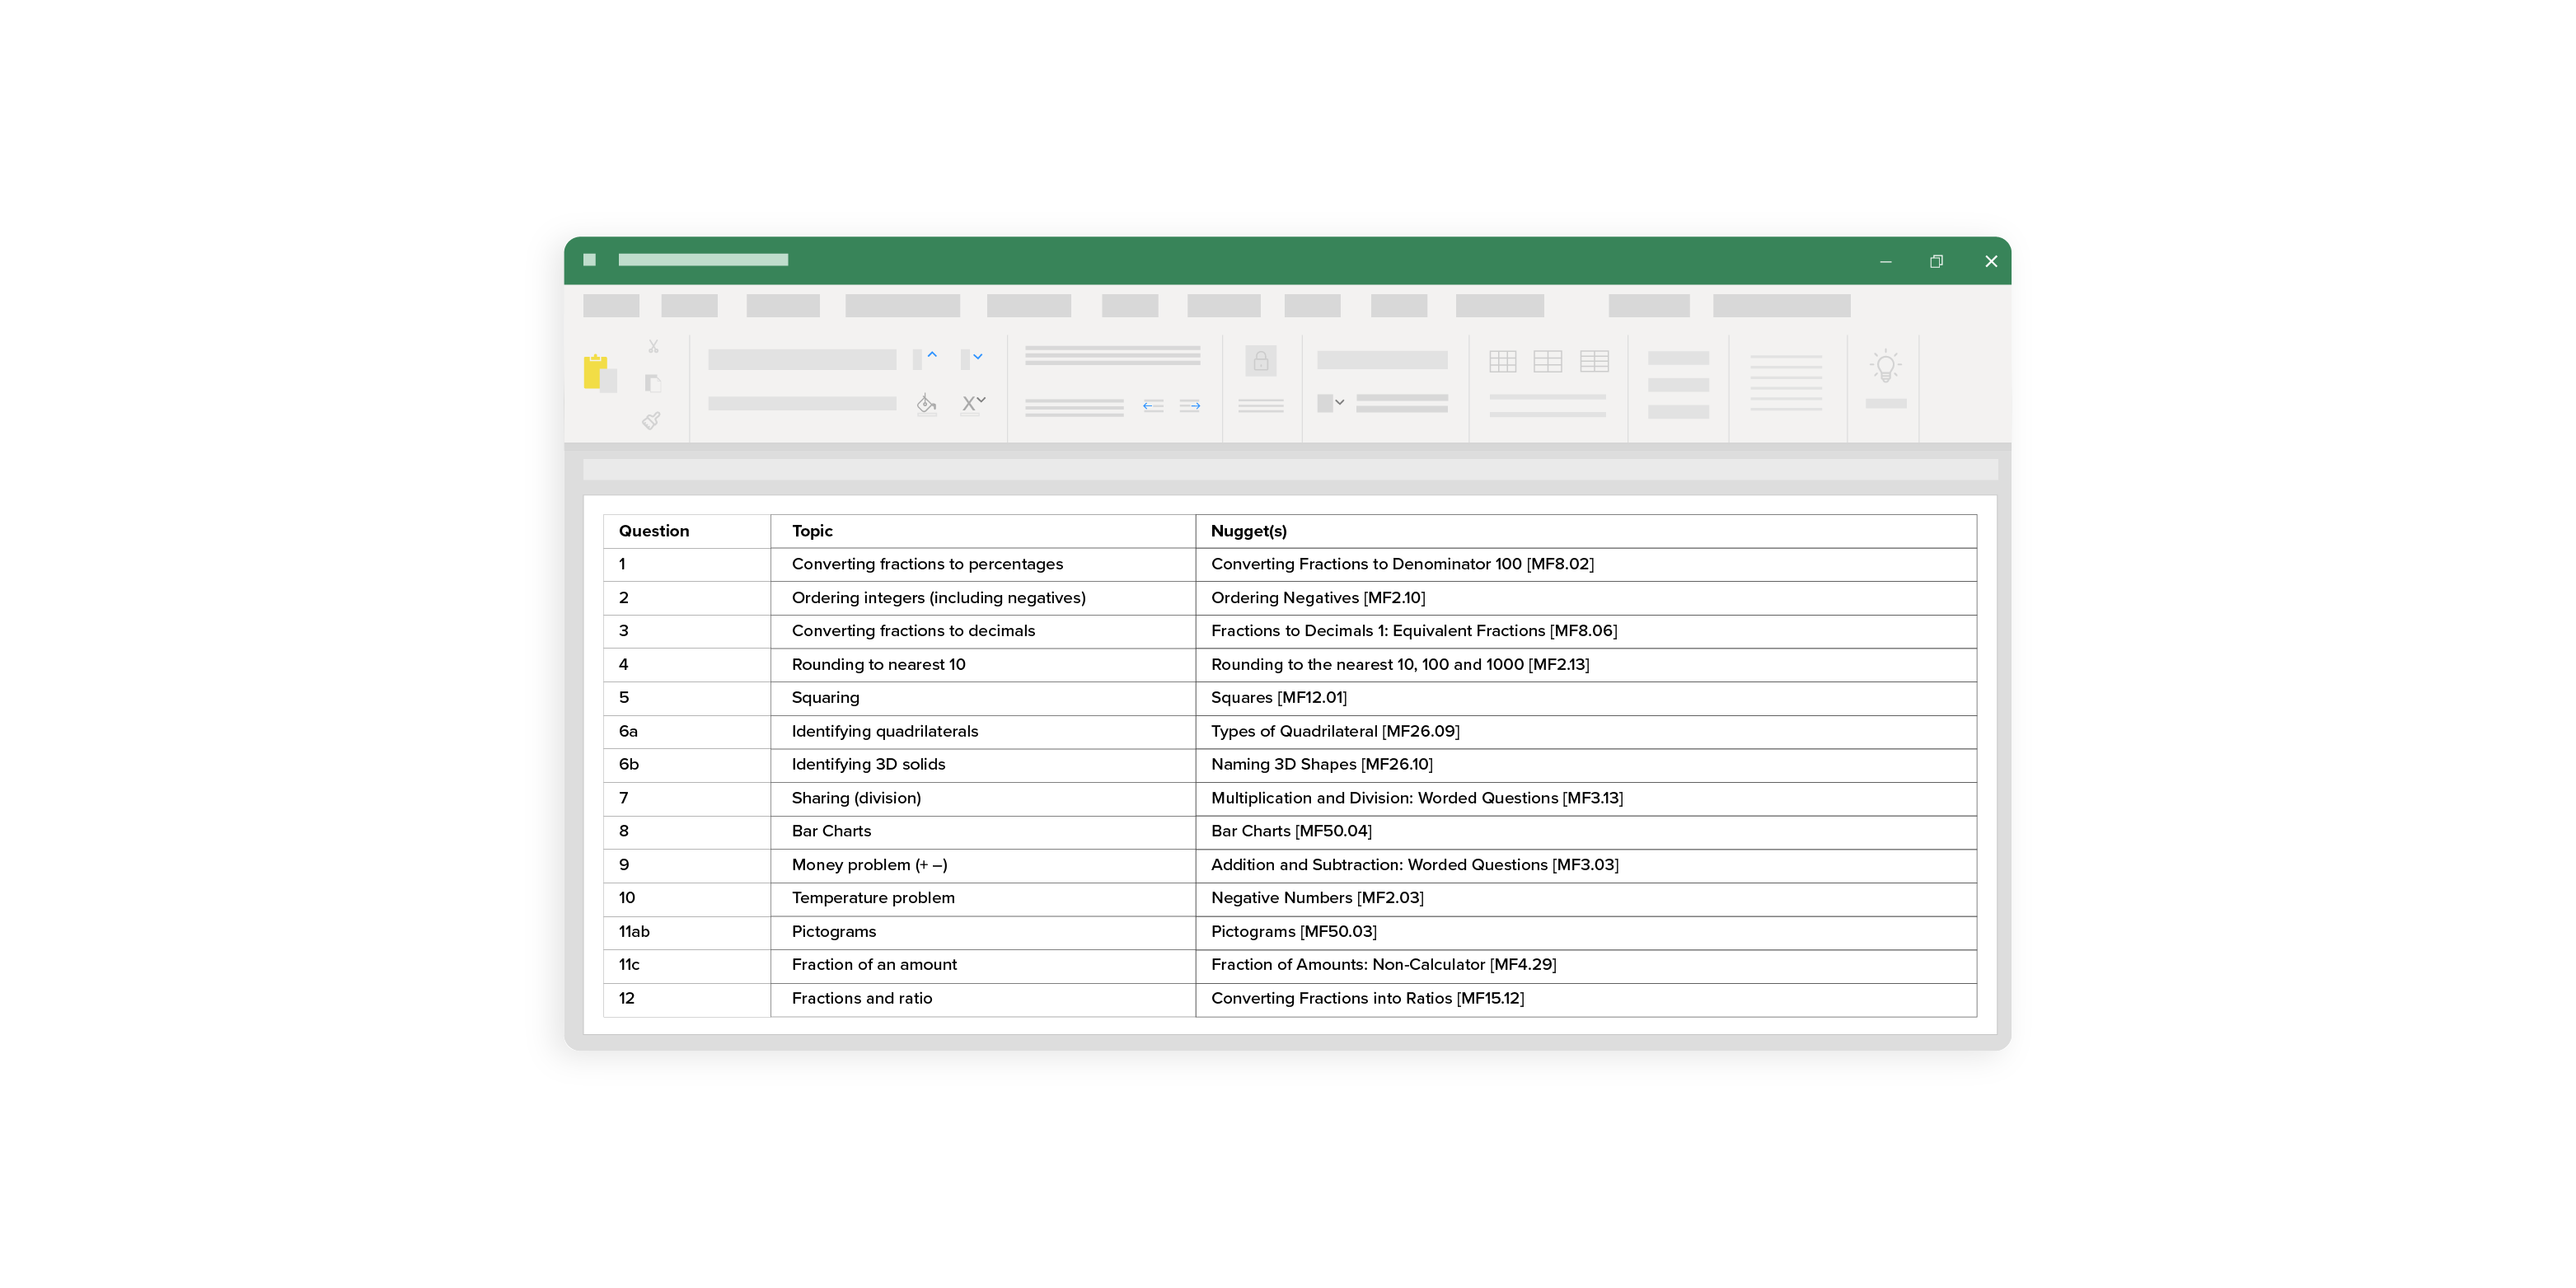2576x1288 pixels.
Task: Click 'Fractions to Decimals 1: Equivalent Fractions [MF8.06]'
Action: pyautogui.click(x=1586, y=632)
